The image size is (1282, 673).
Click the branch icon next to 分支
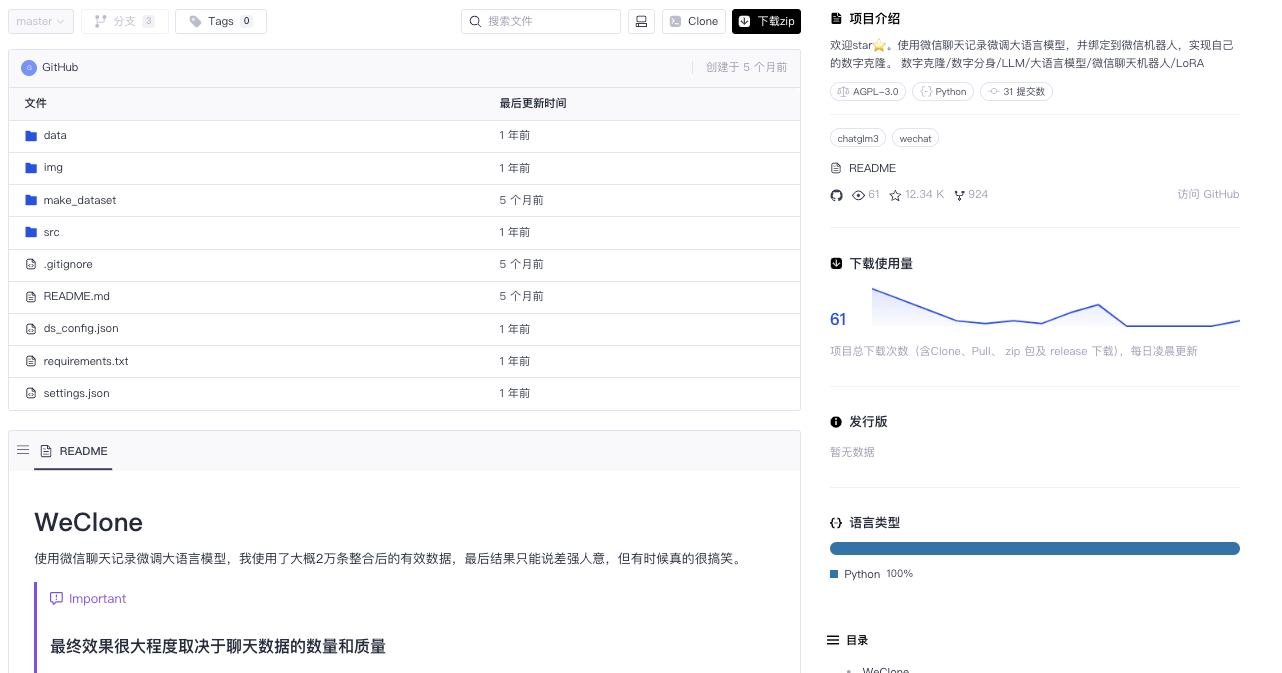pos(100,21)
